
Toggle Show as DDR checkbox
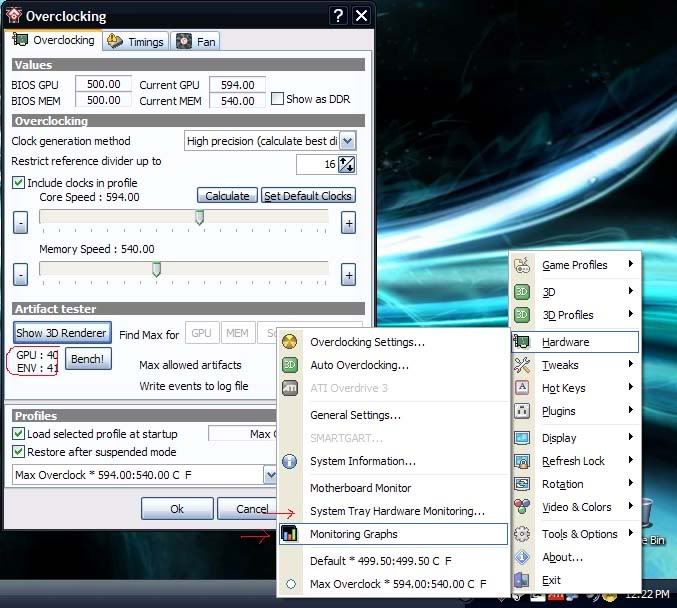click(x=277, y=98)
